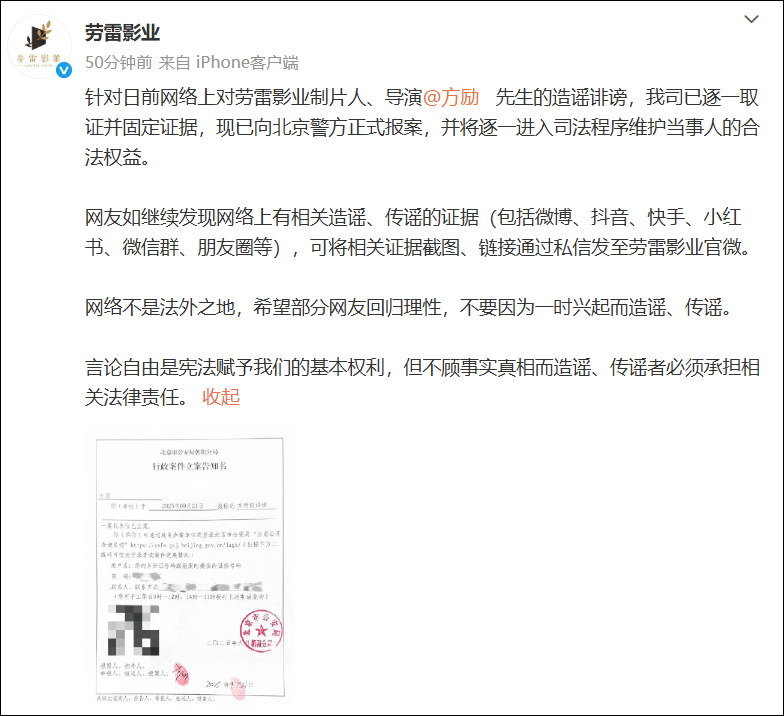This screenshot has height=716, width=784.
Task: Click the line 网络不是法外之地
Action: coord(410,307)
